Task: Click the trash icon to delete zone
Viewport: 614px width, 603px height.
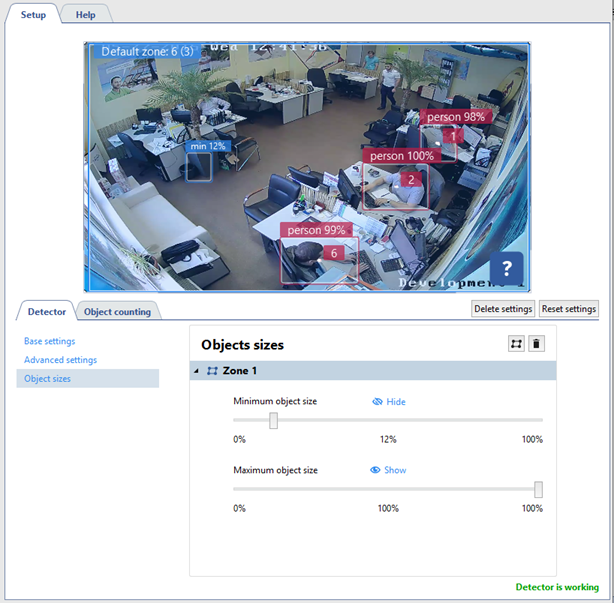Action: pyautogui.click(x=537, y=344)
